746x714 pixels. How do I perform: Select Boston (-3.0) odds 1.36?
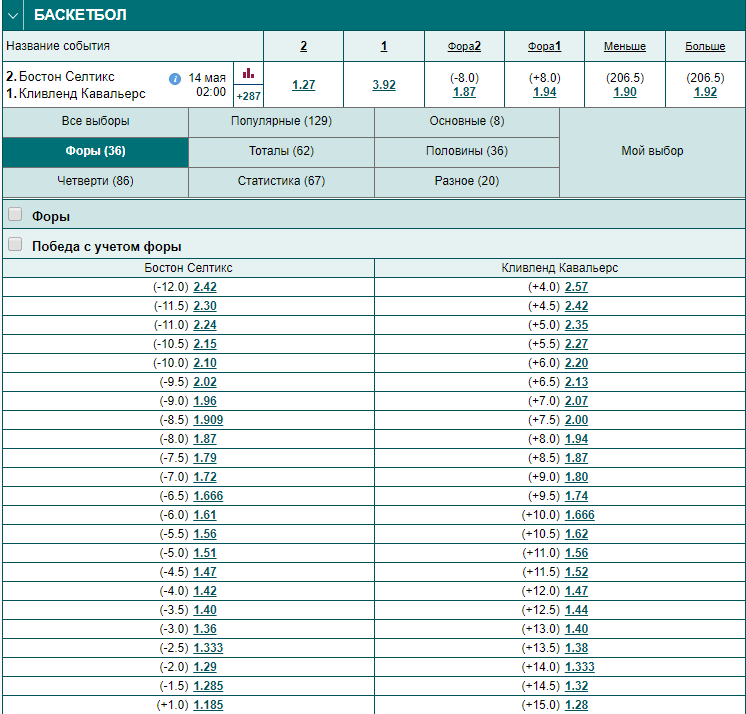click(205, 629)
